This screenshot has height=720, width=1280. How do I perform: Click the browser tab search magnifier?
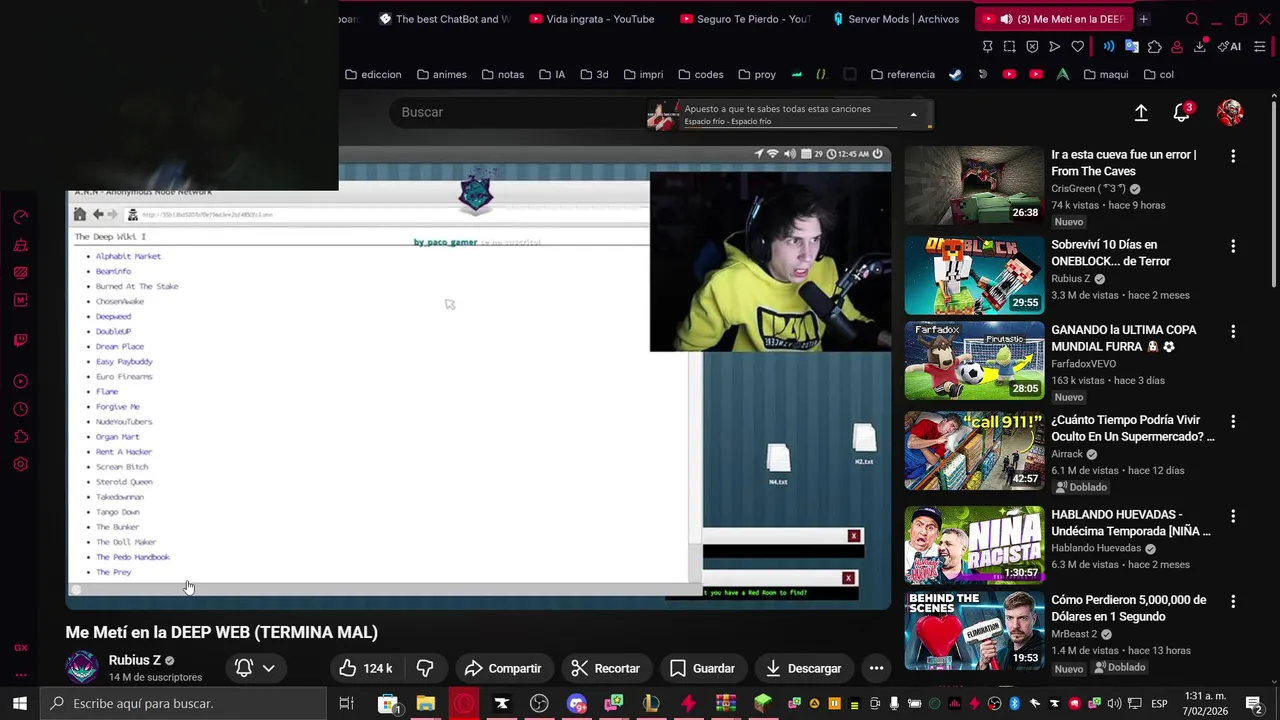click(1192, 19)
